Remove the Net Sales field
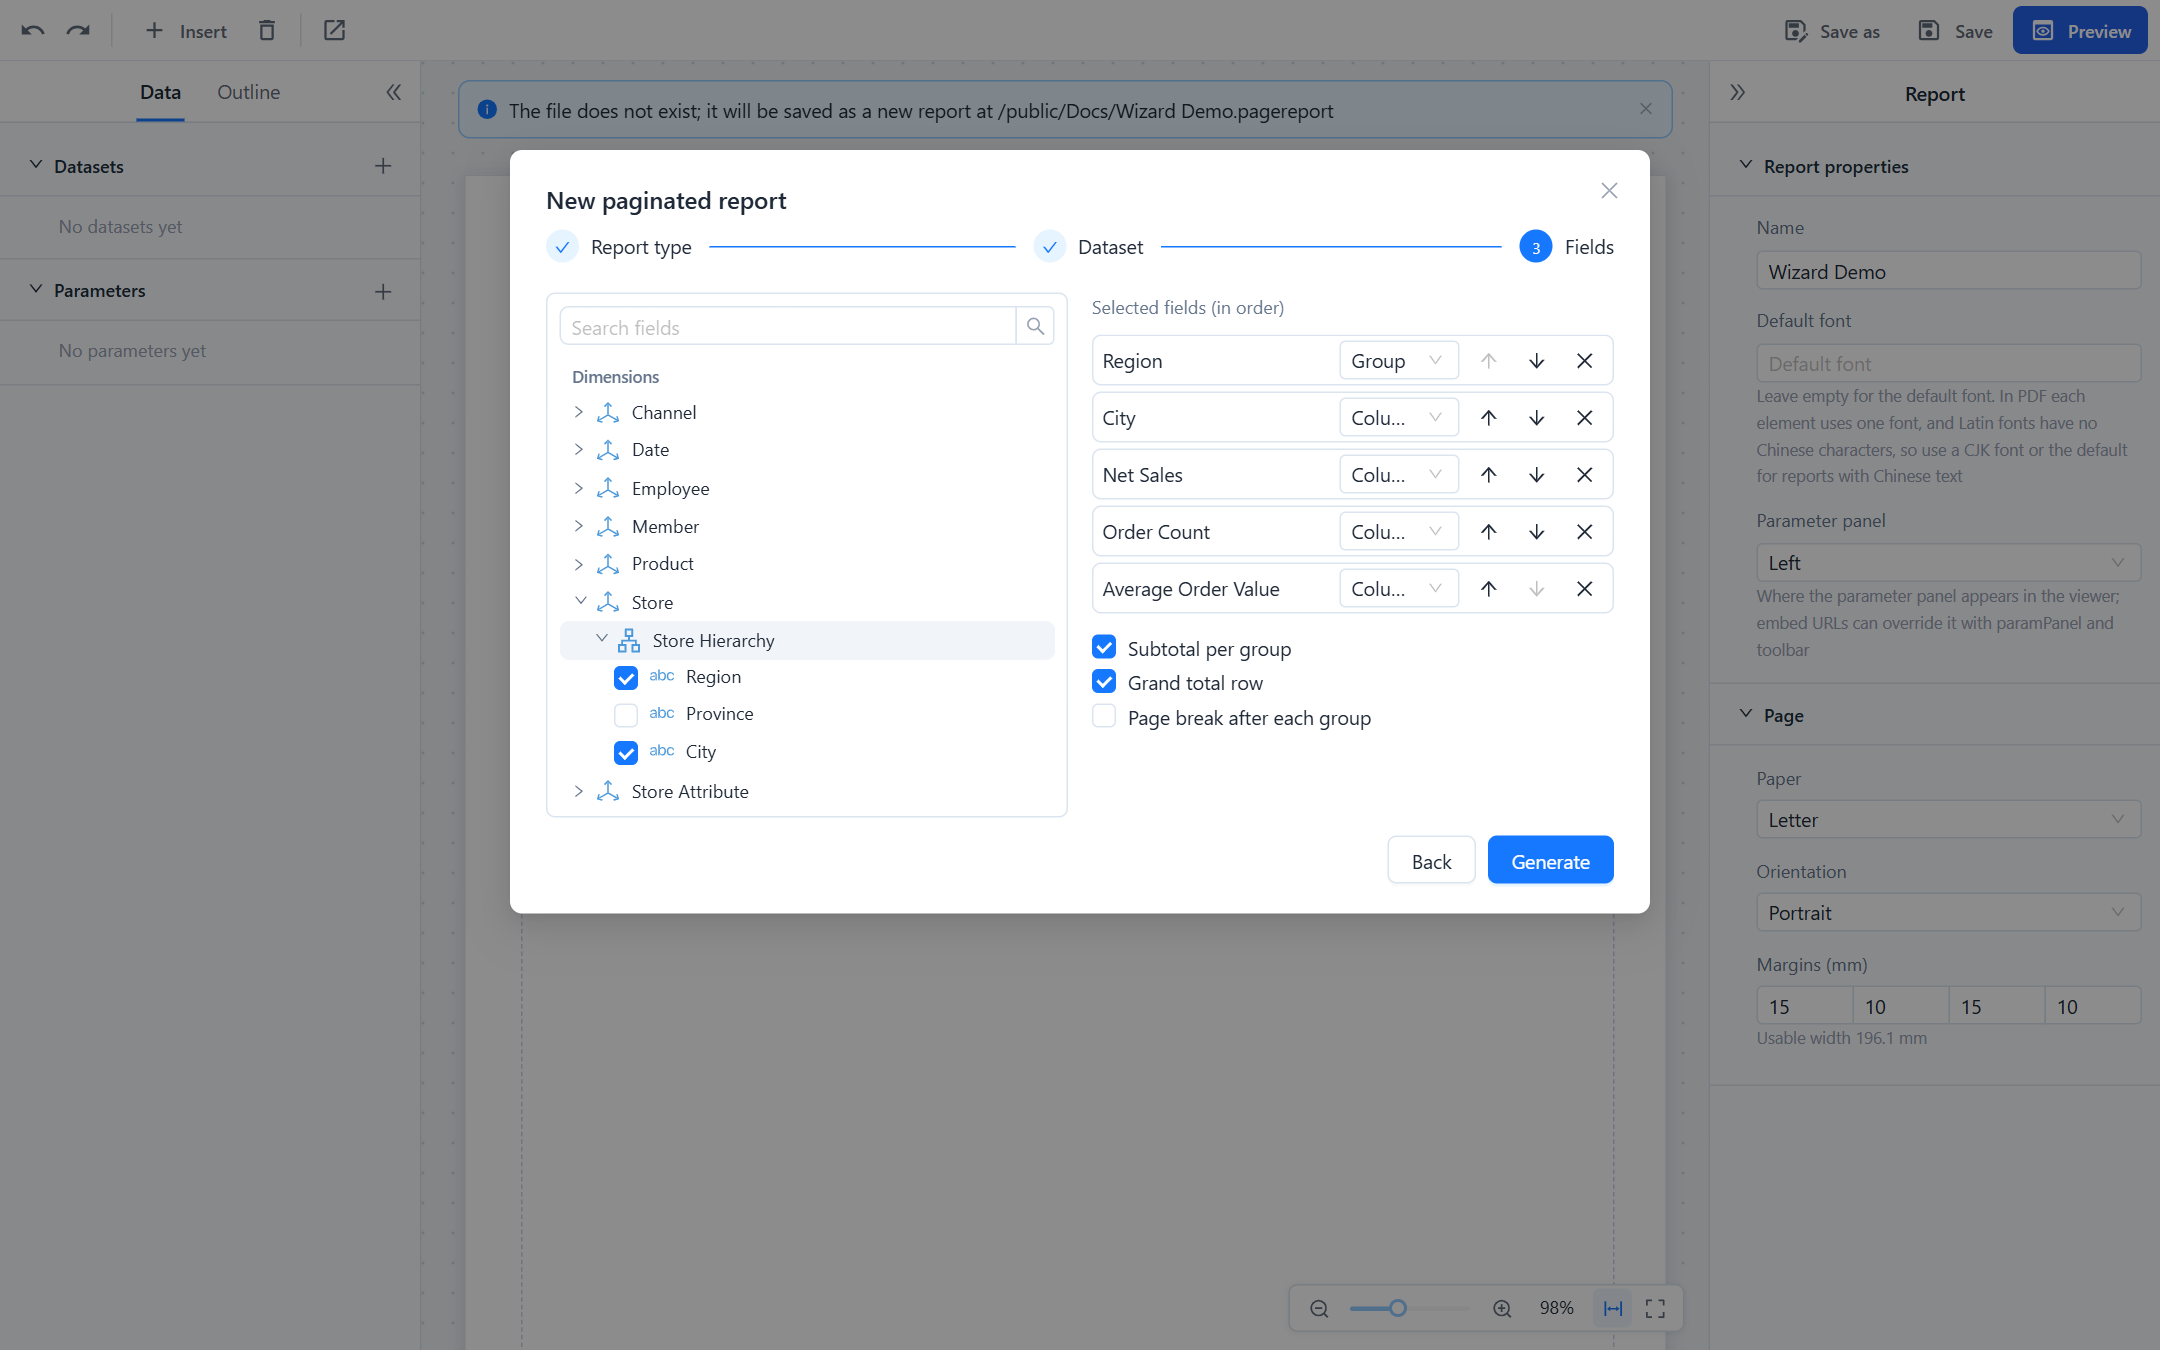 click(1584, 475)
